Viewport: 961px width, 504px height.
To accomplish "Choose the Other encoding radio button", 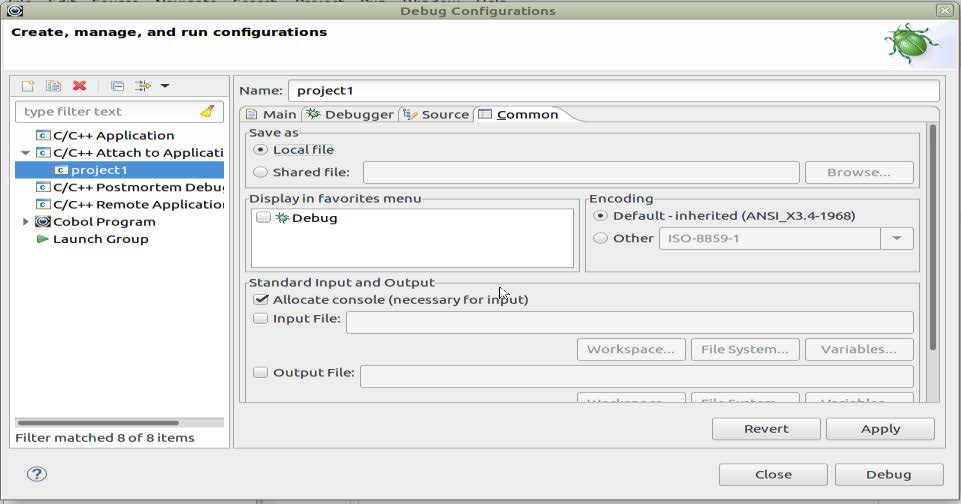I will [600, 238].
